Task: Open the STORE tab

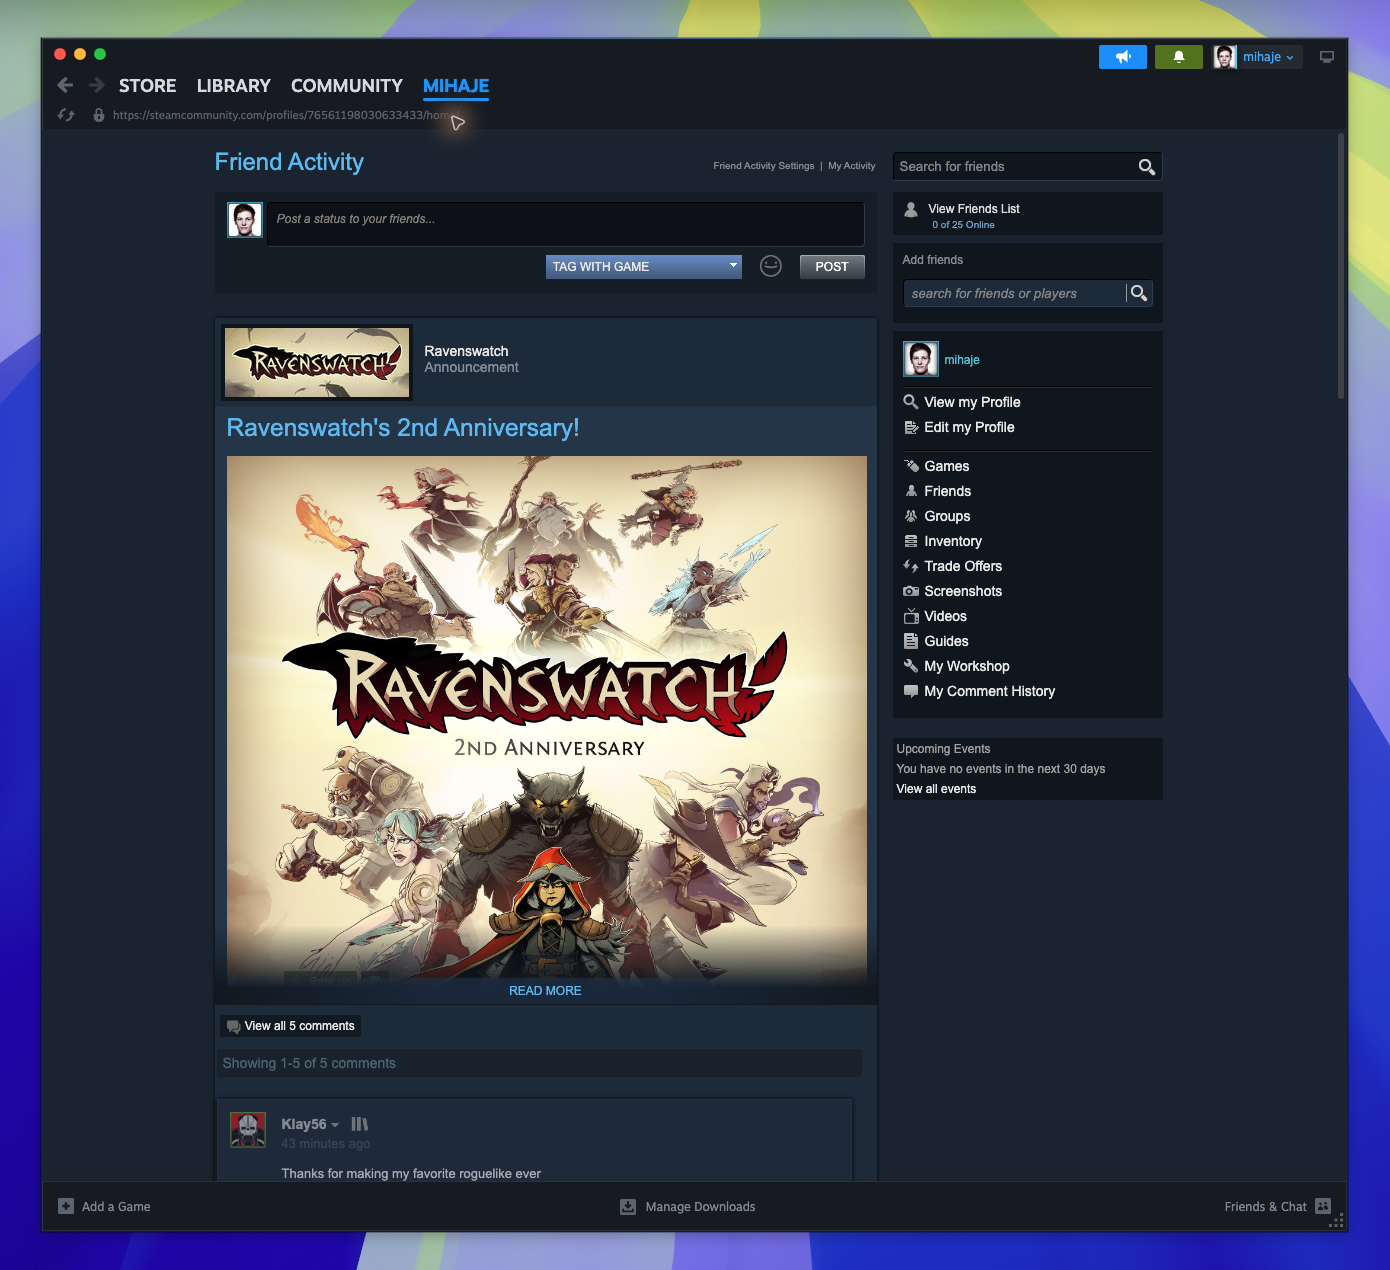Action: tap(148, 86)
